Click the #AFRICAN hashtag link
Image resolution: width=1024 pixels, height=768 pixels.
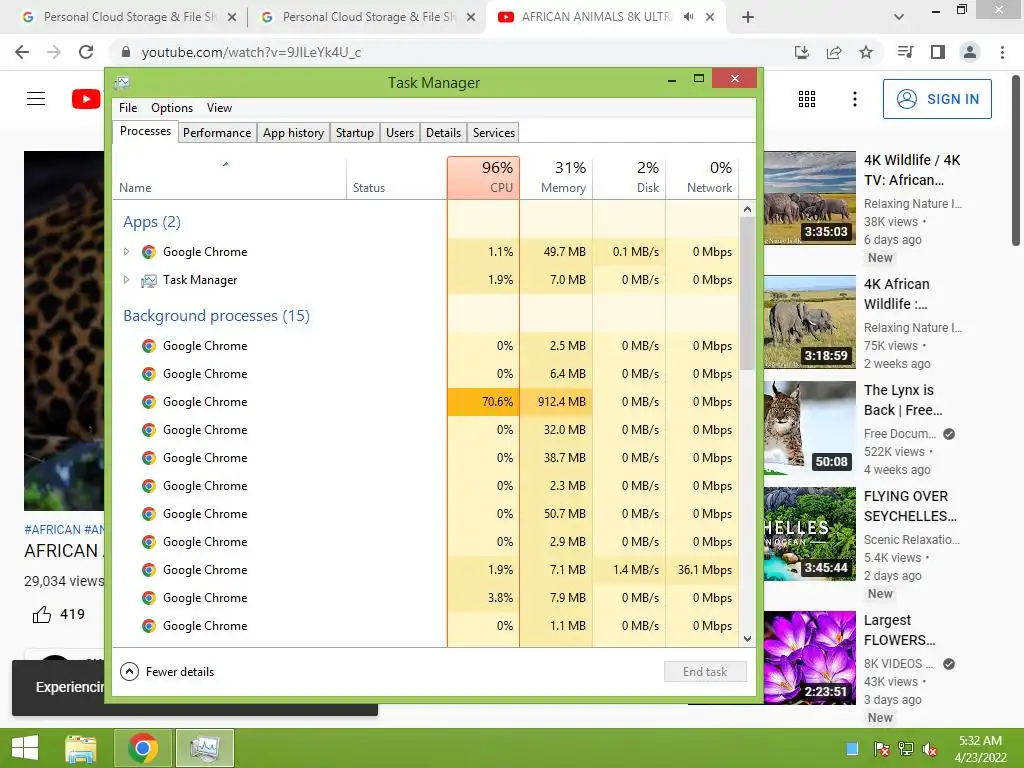[52, 530]
